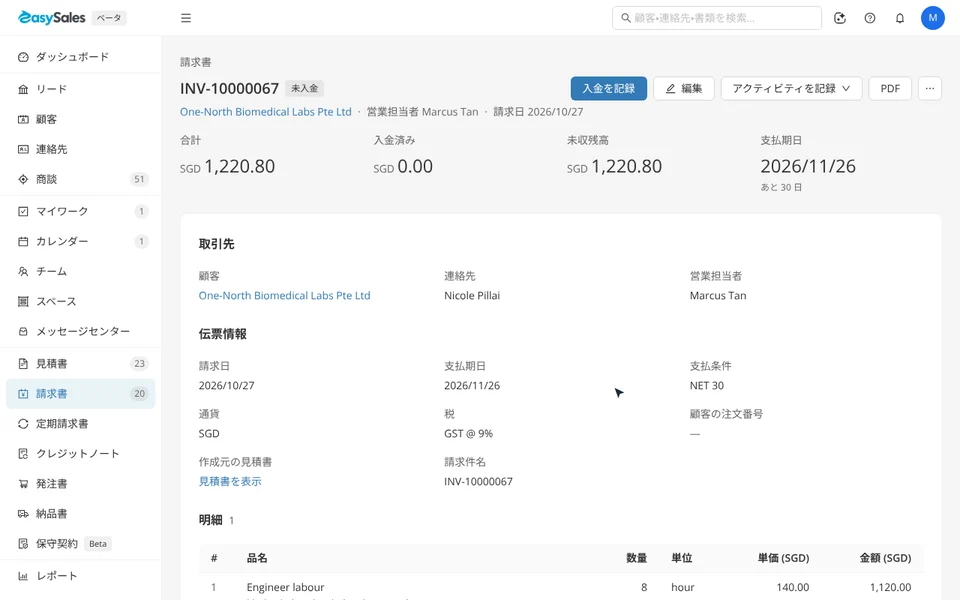The height and width of the screenshot is (600, 960).
Task: Click 未収残高 amount SGD 1,220.80
Action: pos(614,167)
